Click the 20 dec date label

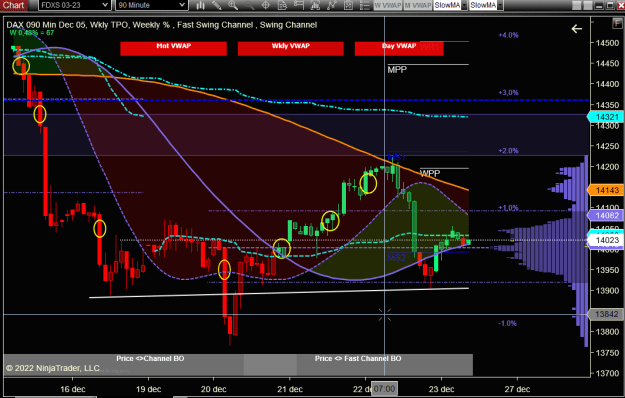[x=213, y=389]
